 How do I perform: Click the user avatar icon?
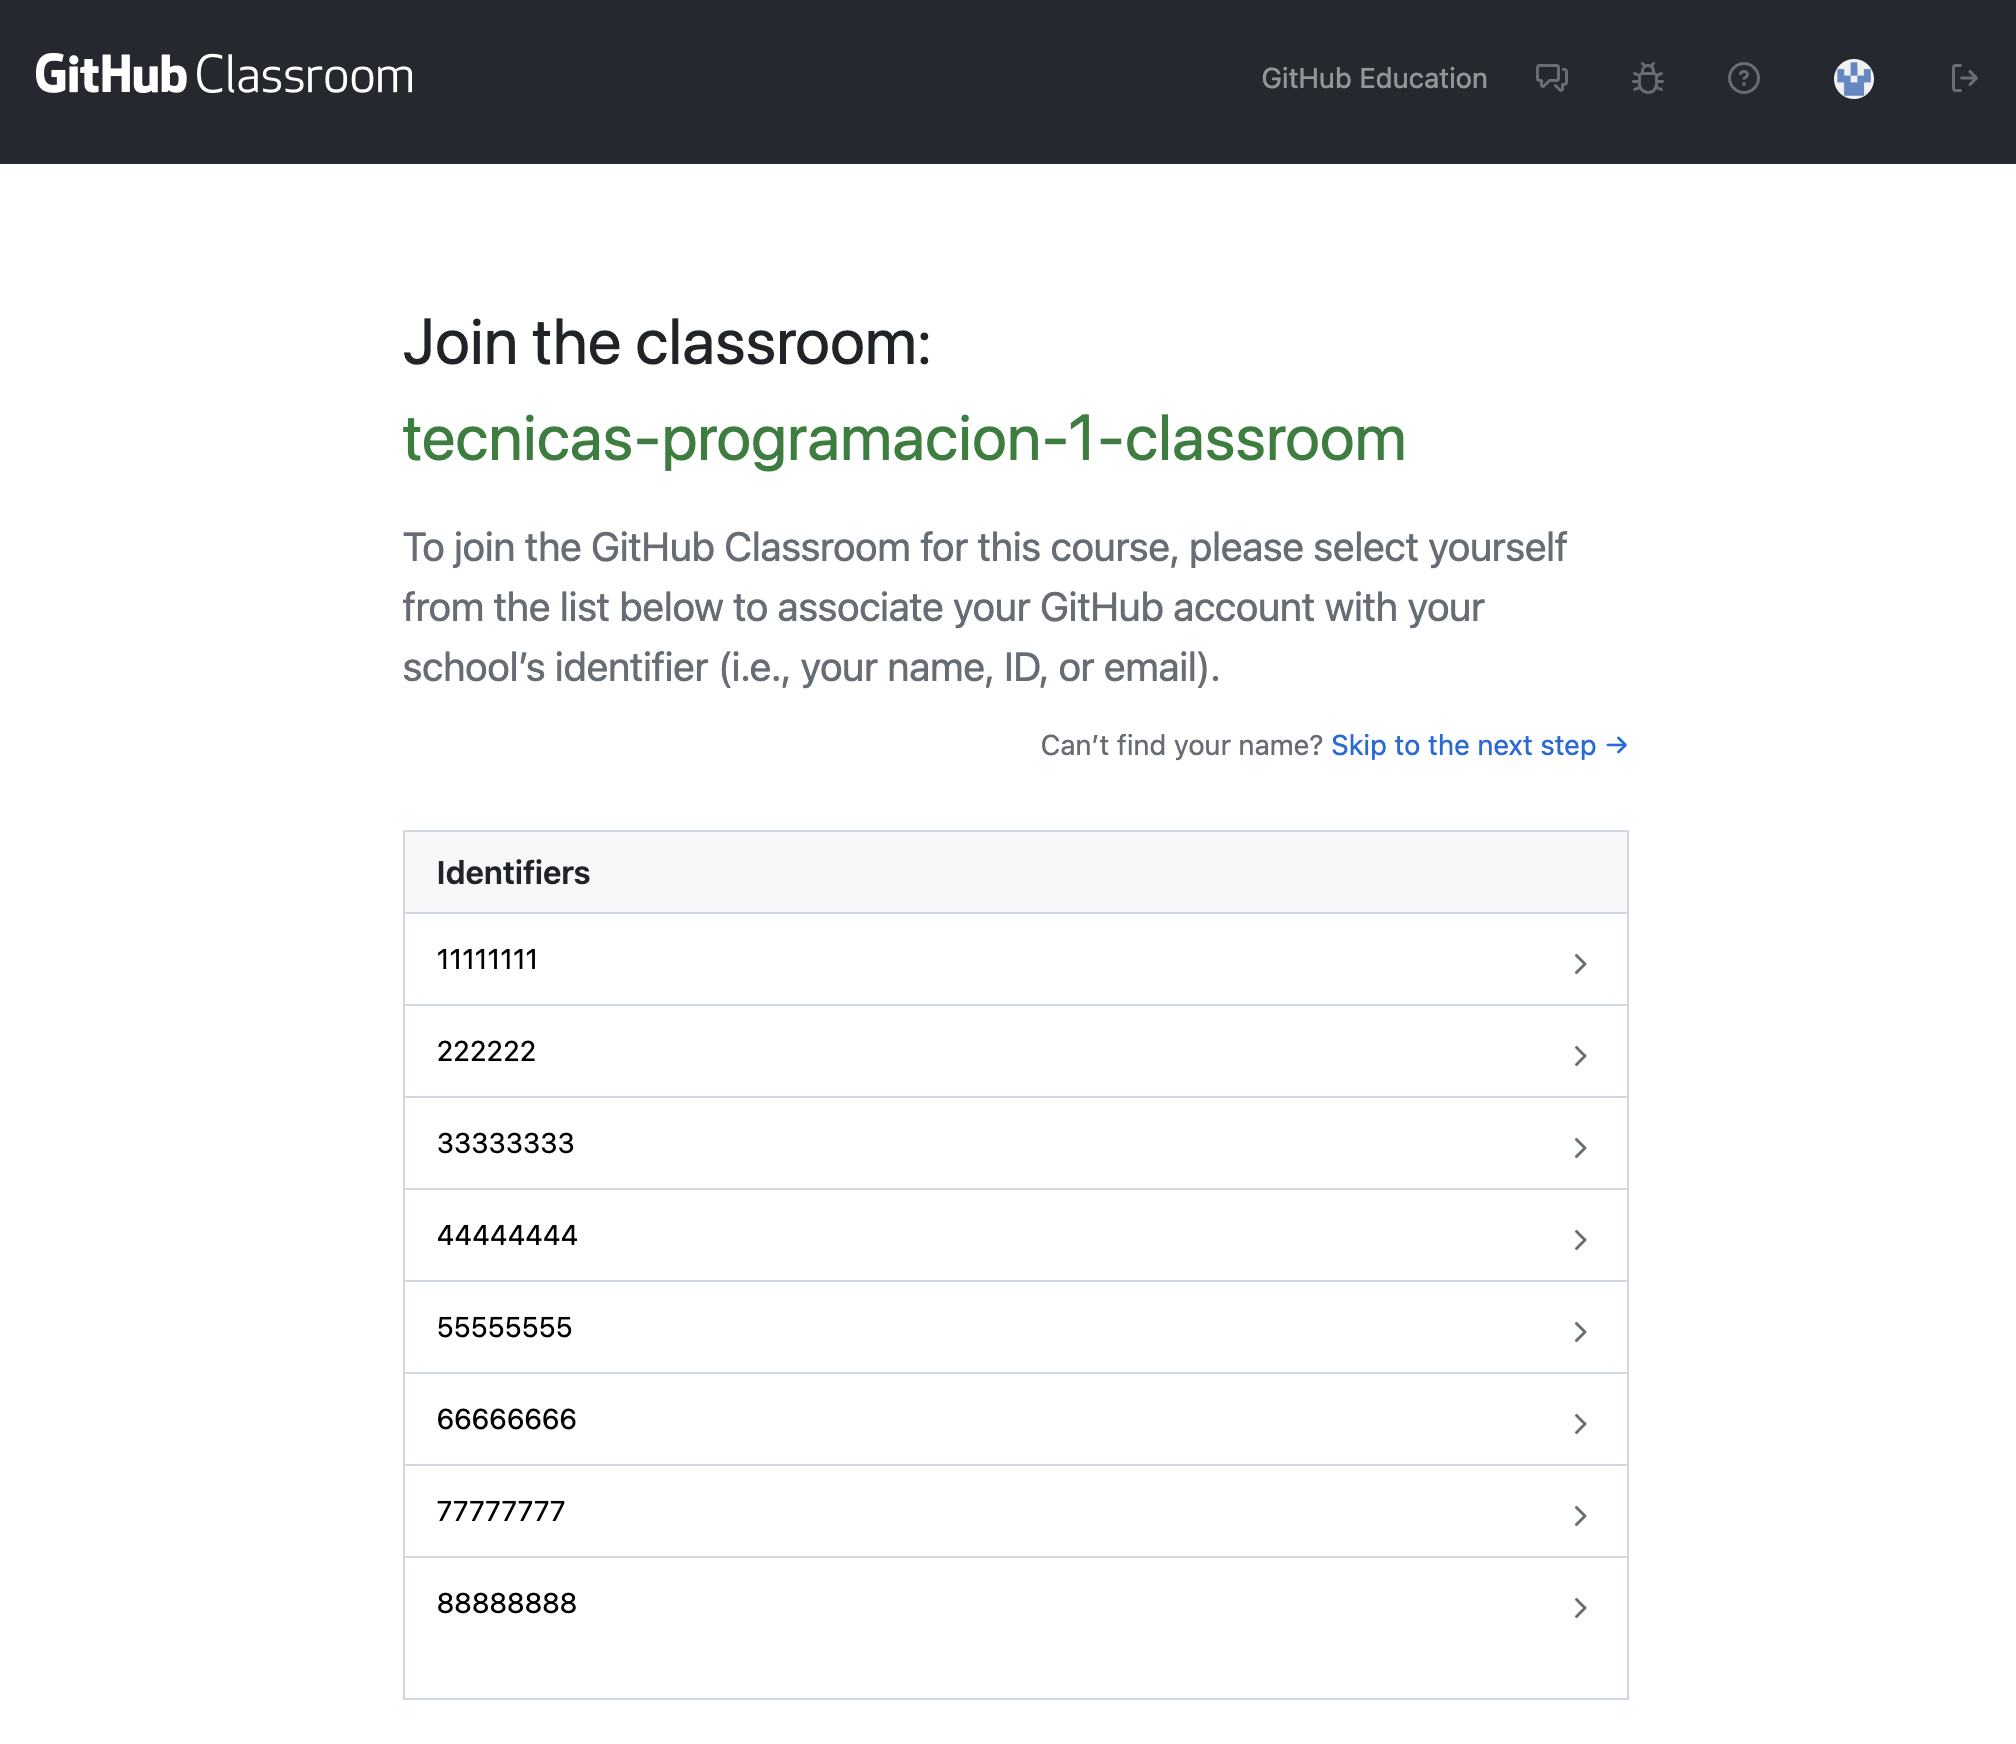(x=1853, y=78)
